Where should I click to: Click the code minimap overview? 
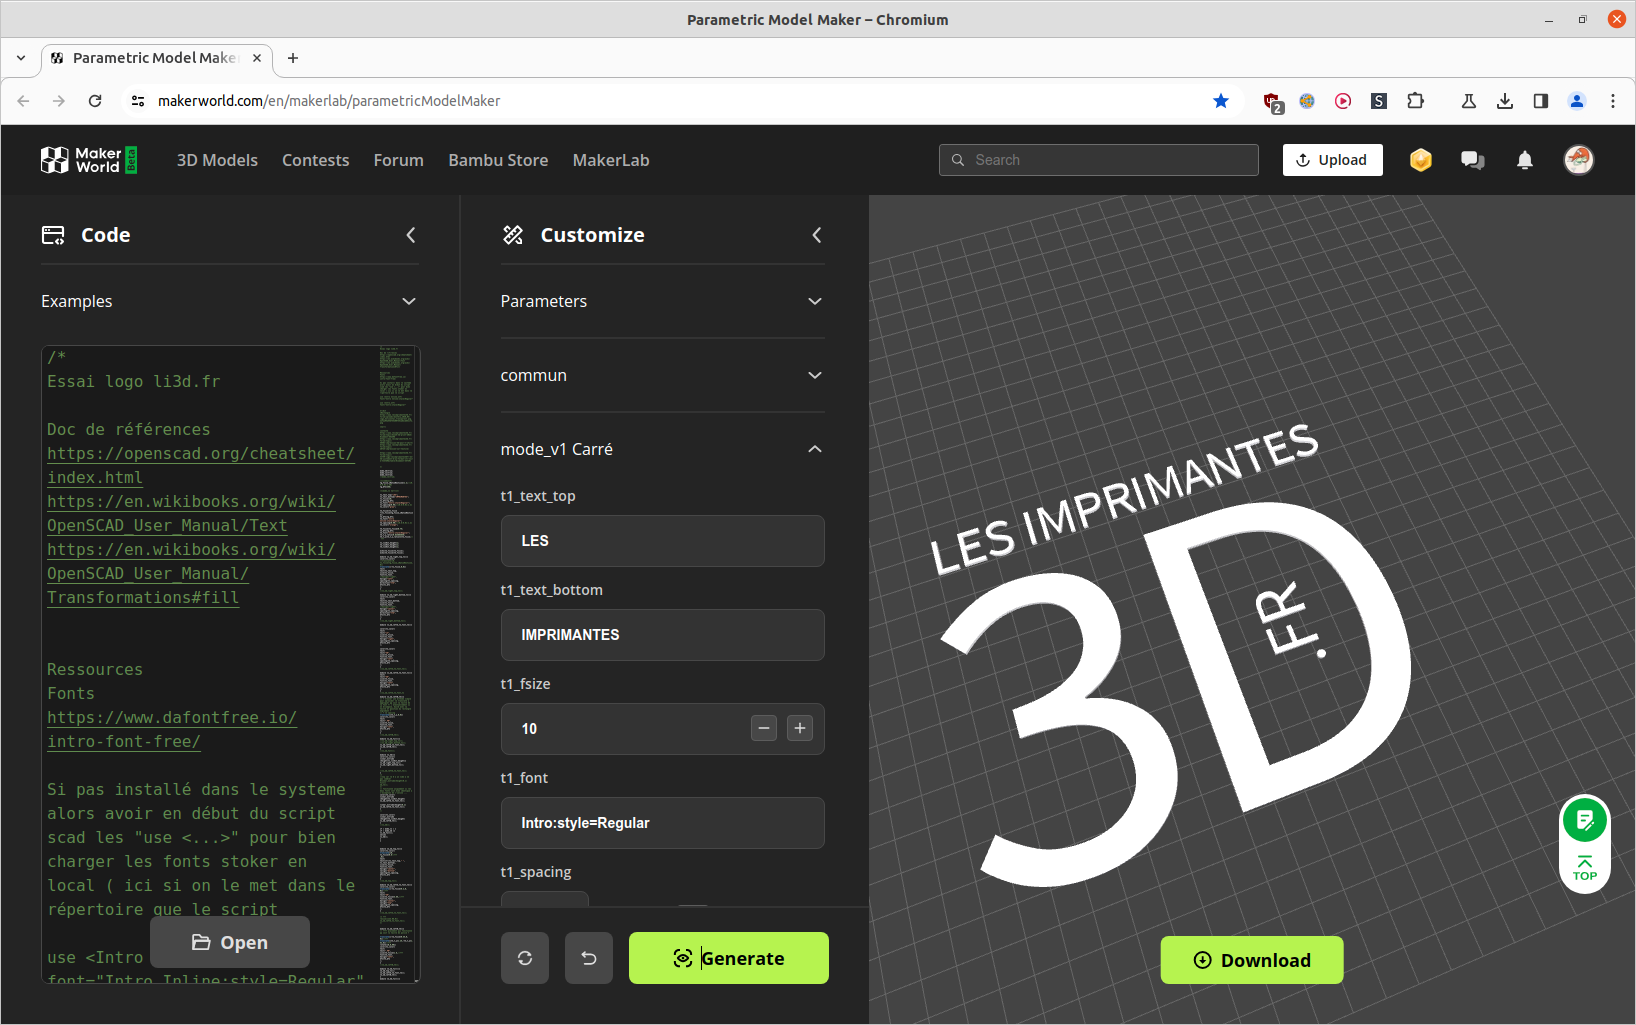[397, 664]
